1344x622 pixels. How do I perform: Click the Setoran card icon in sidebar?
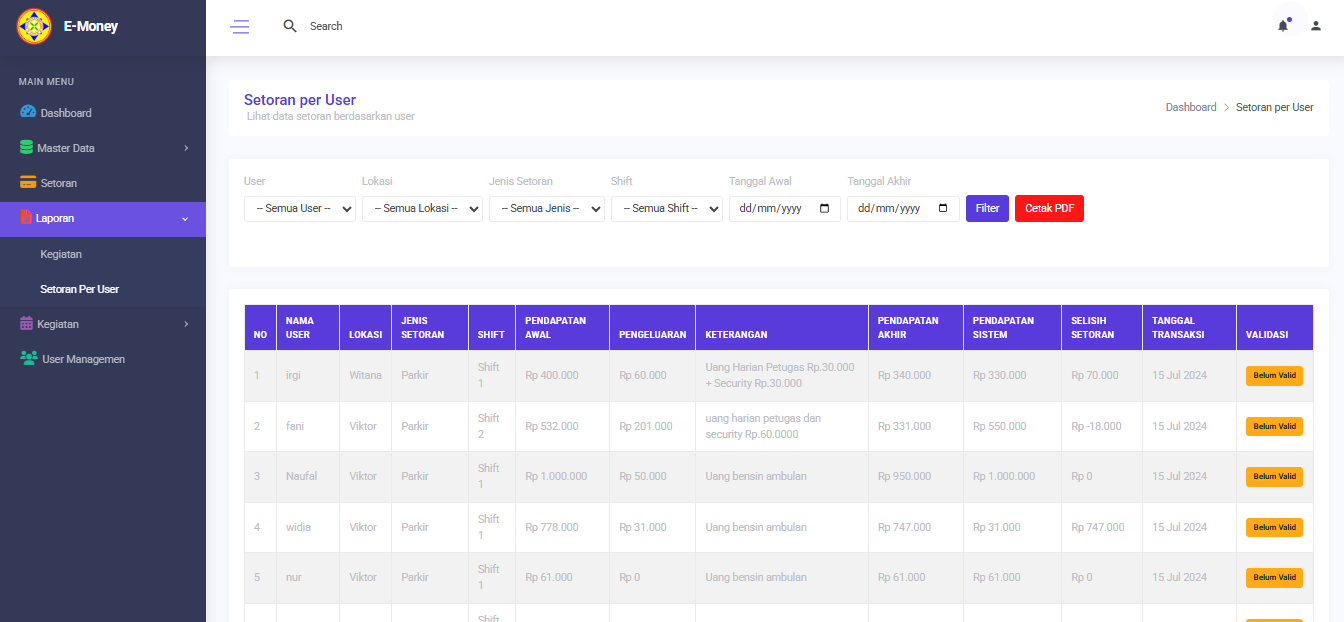coord(28,183)
